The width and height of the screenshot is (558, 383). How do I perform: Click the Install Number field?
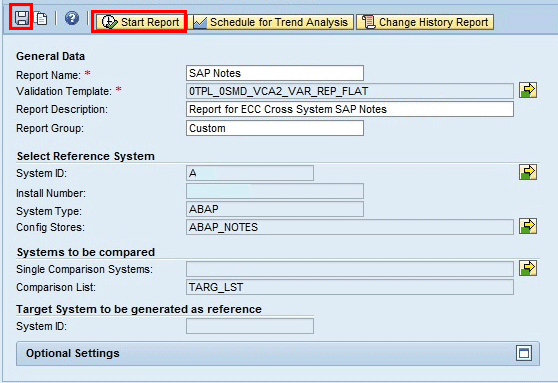pos(275,191)
